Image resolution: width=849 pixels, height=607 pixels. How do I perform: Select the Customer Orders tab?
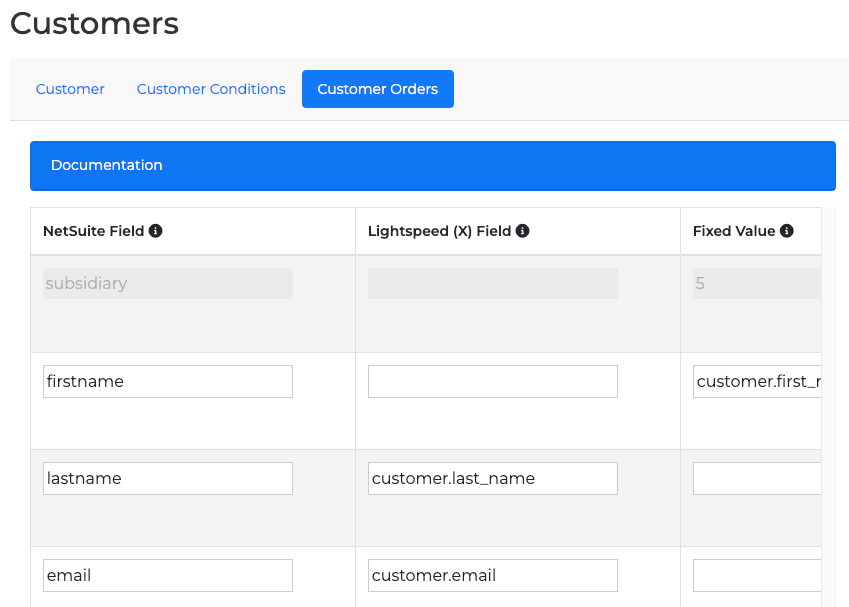point(377,89)
